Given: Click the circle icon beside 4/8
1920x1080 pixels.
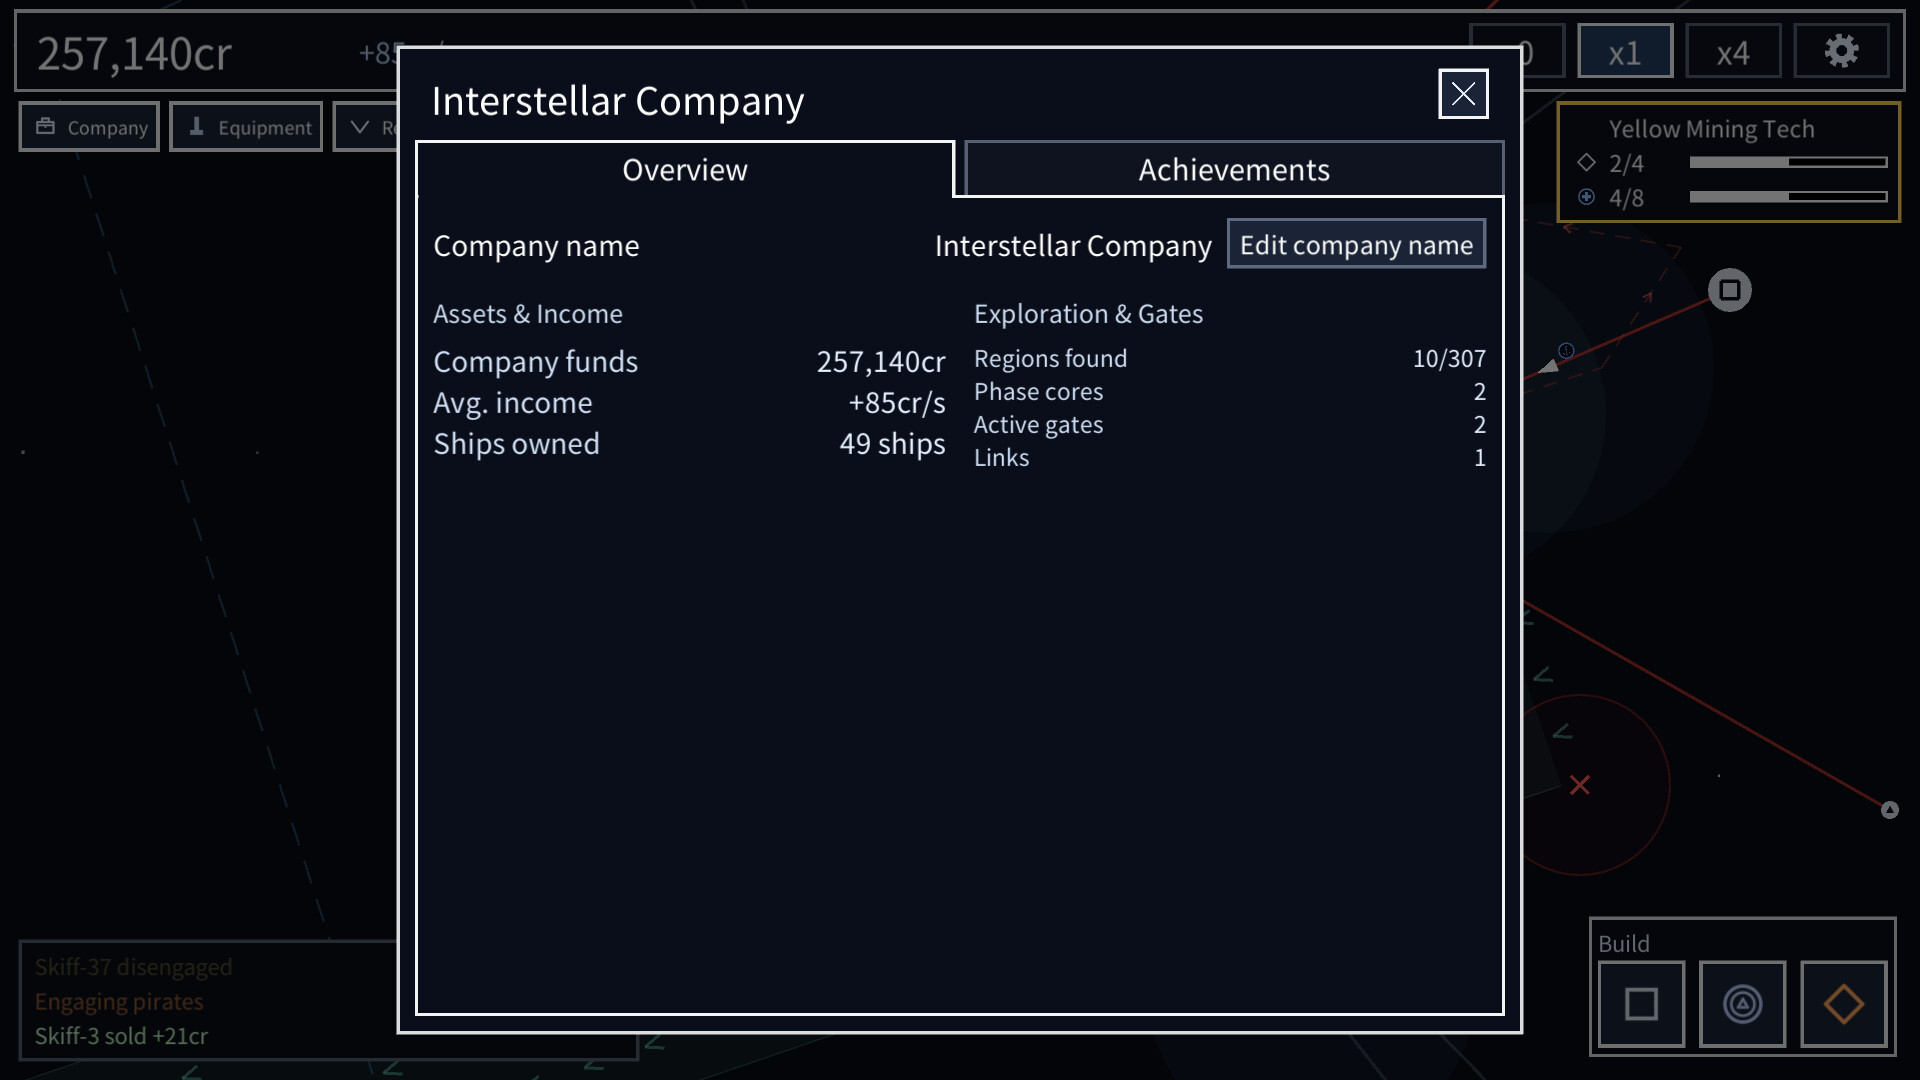Looking at the screenshot, I should [1586, 197].
